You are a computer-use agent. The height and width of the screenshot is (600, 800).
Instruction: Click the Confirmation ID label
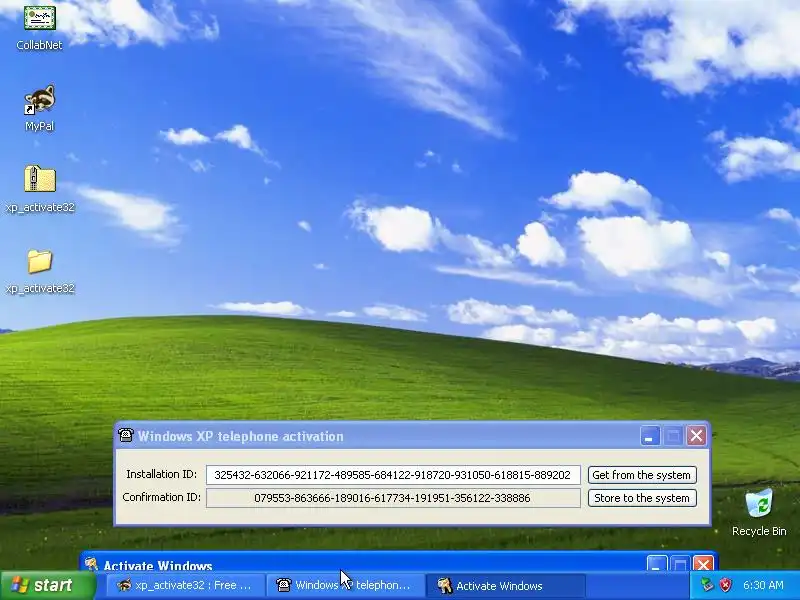(x=161, y=497)
